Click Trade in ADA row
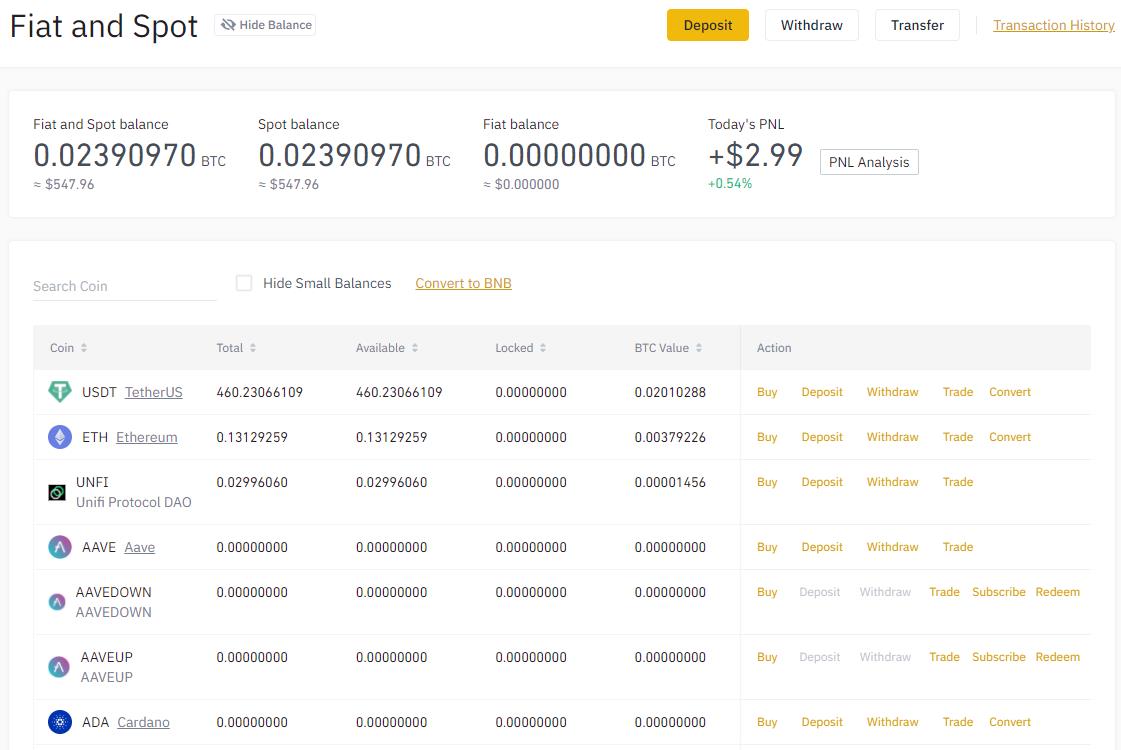 (x=957, y=722)
